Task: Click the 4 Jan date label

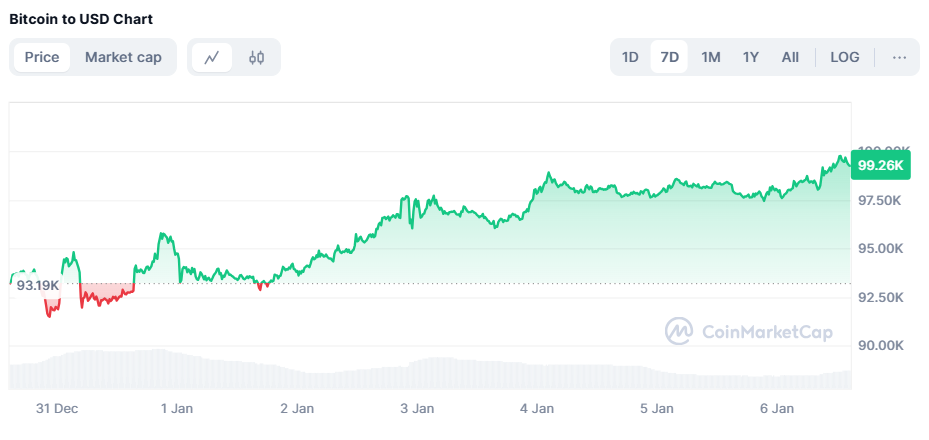Action: 537,409
